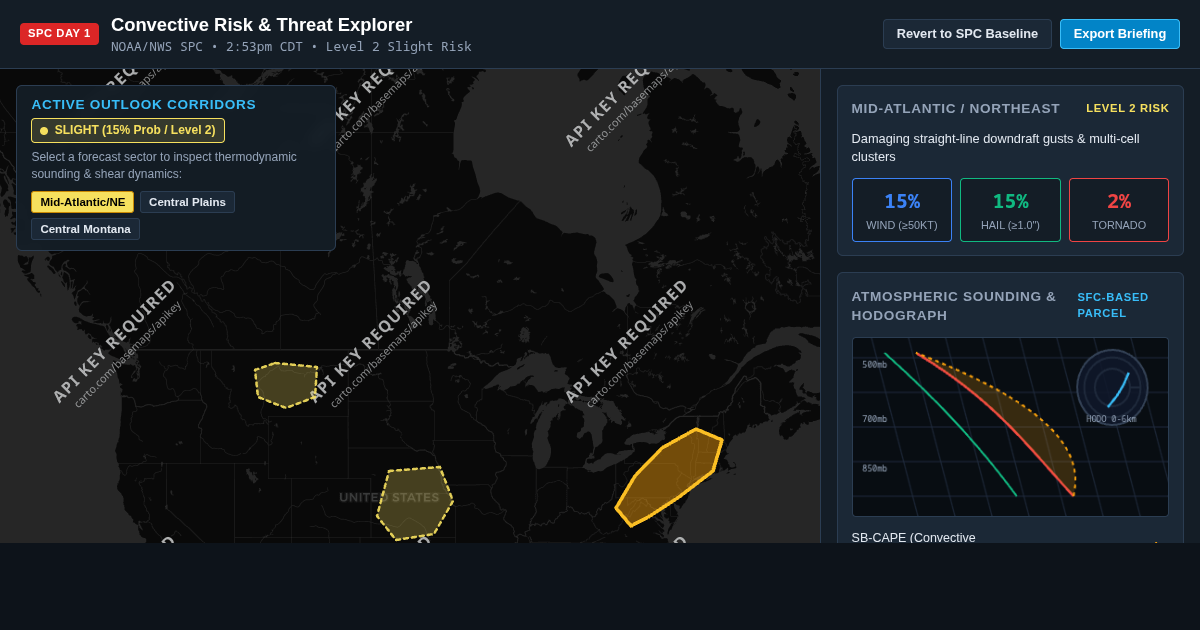Switch to Central Plains sector
This screenshot has height=630, width=1200.
[x=187, y=202]
